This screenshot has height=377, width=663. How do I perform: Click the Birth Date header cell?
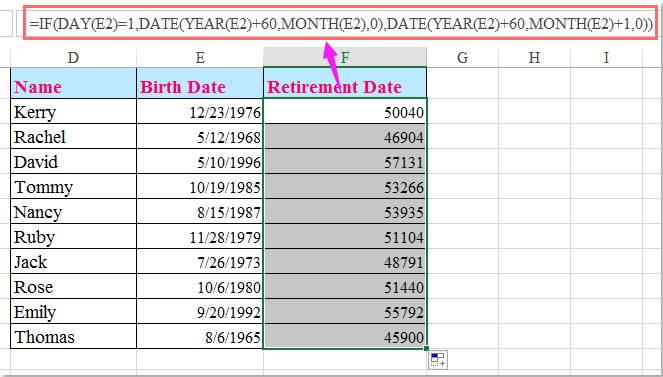click(200, 83)
